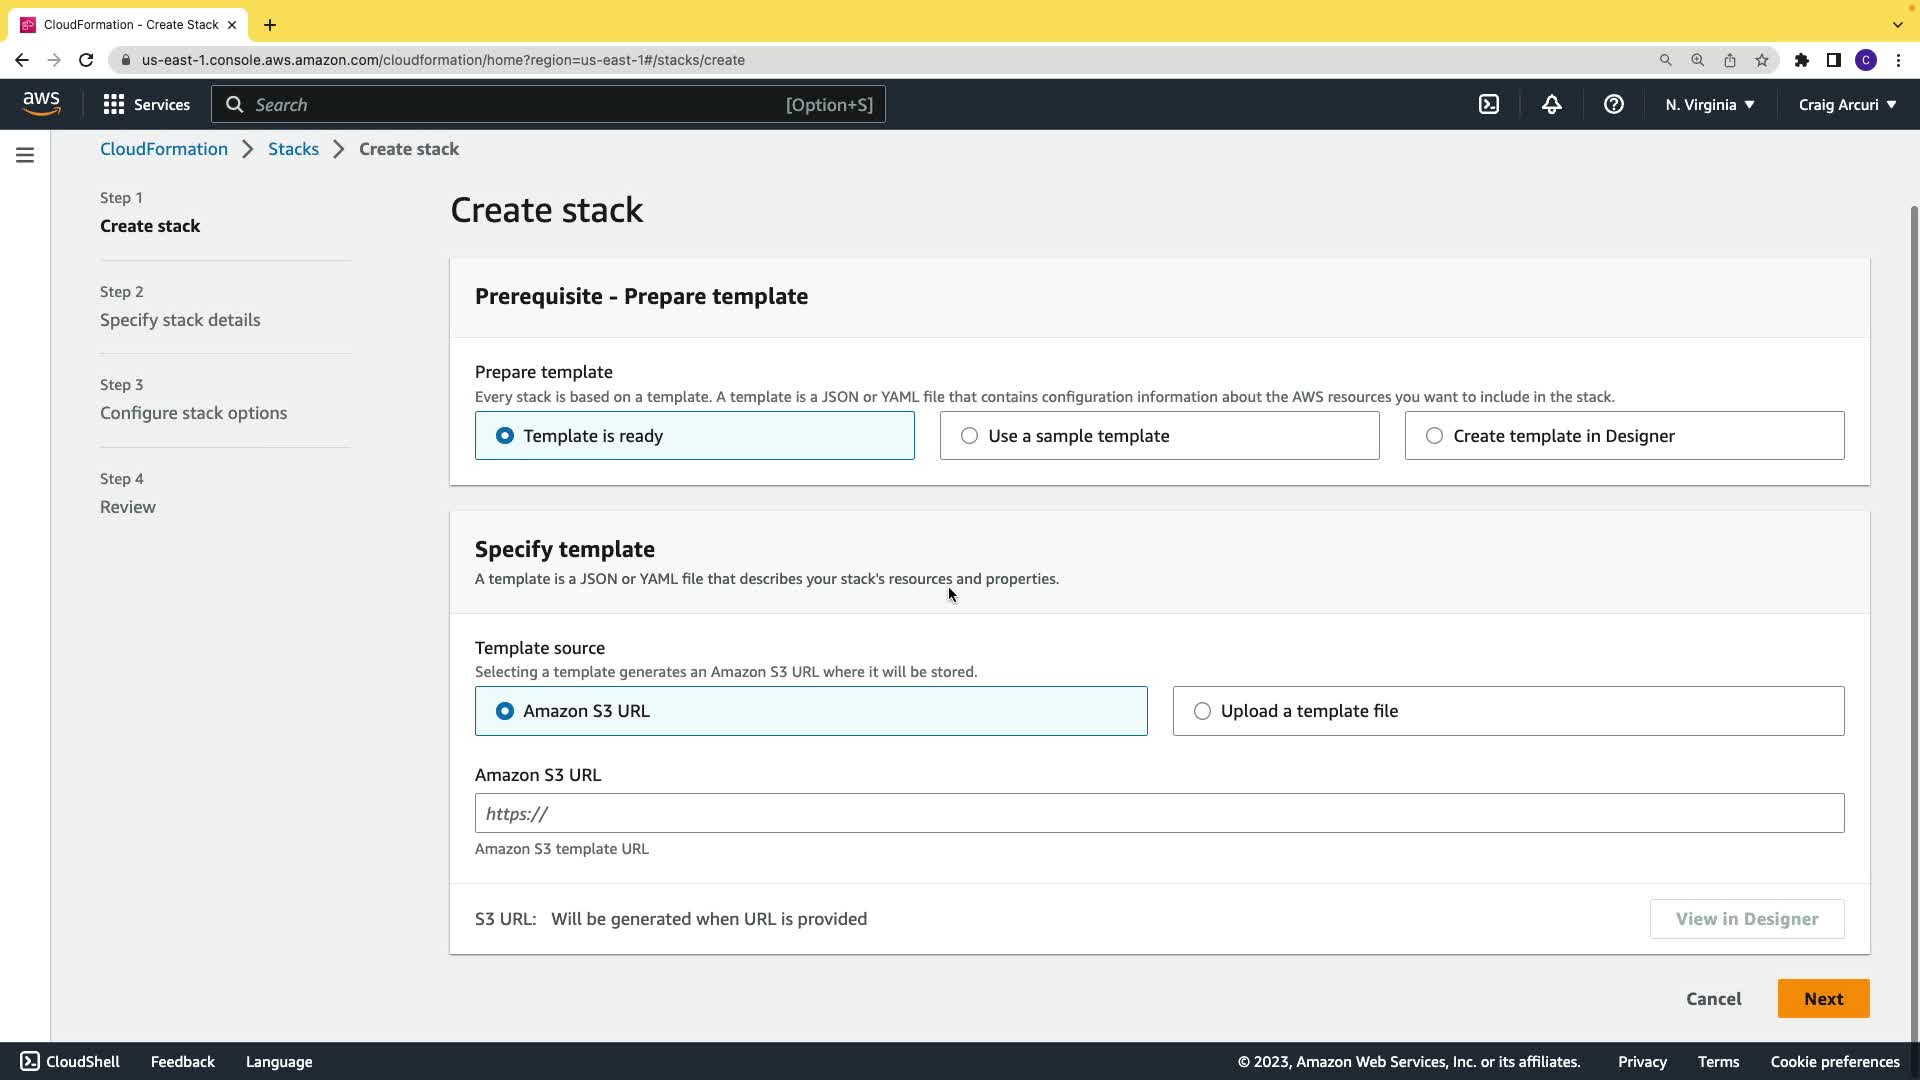Open the Language menu in the footer
1920x1080 pixels.
pyautogui.click(x=279, y=1062)
